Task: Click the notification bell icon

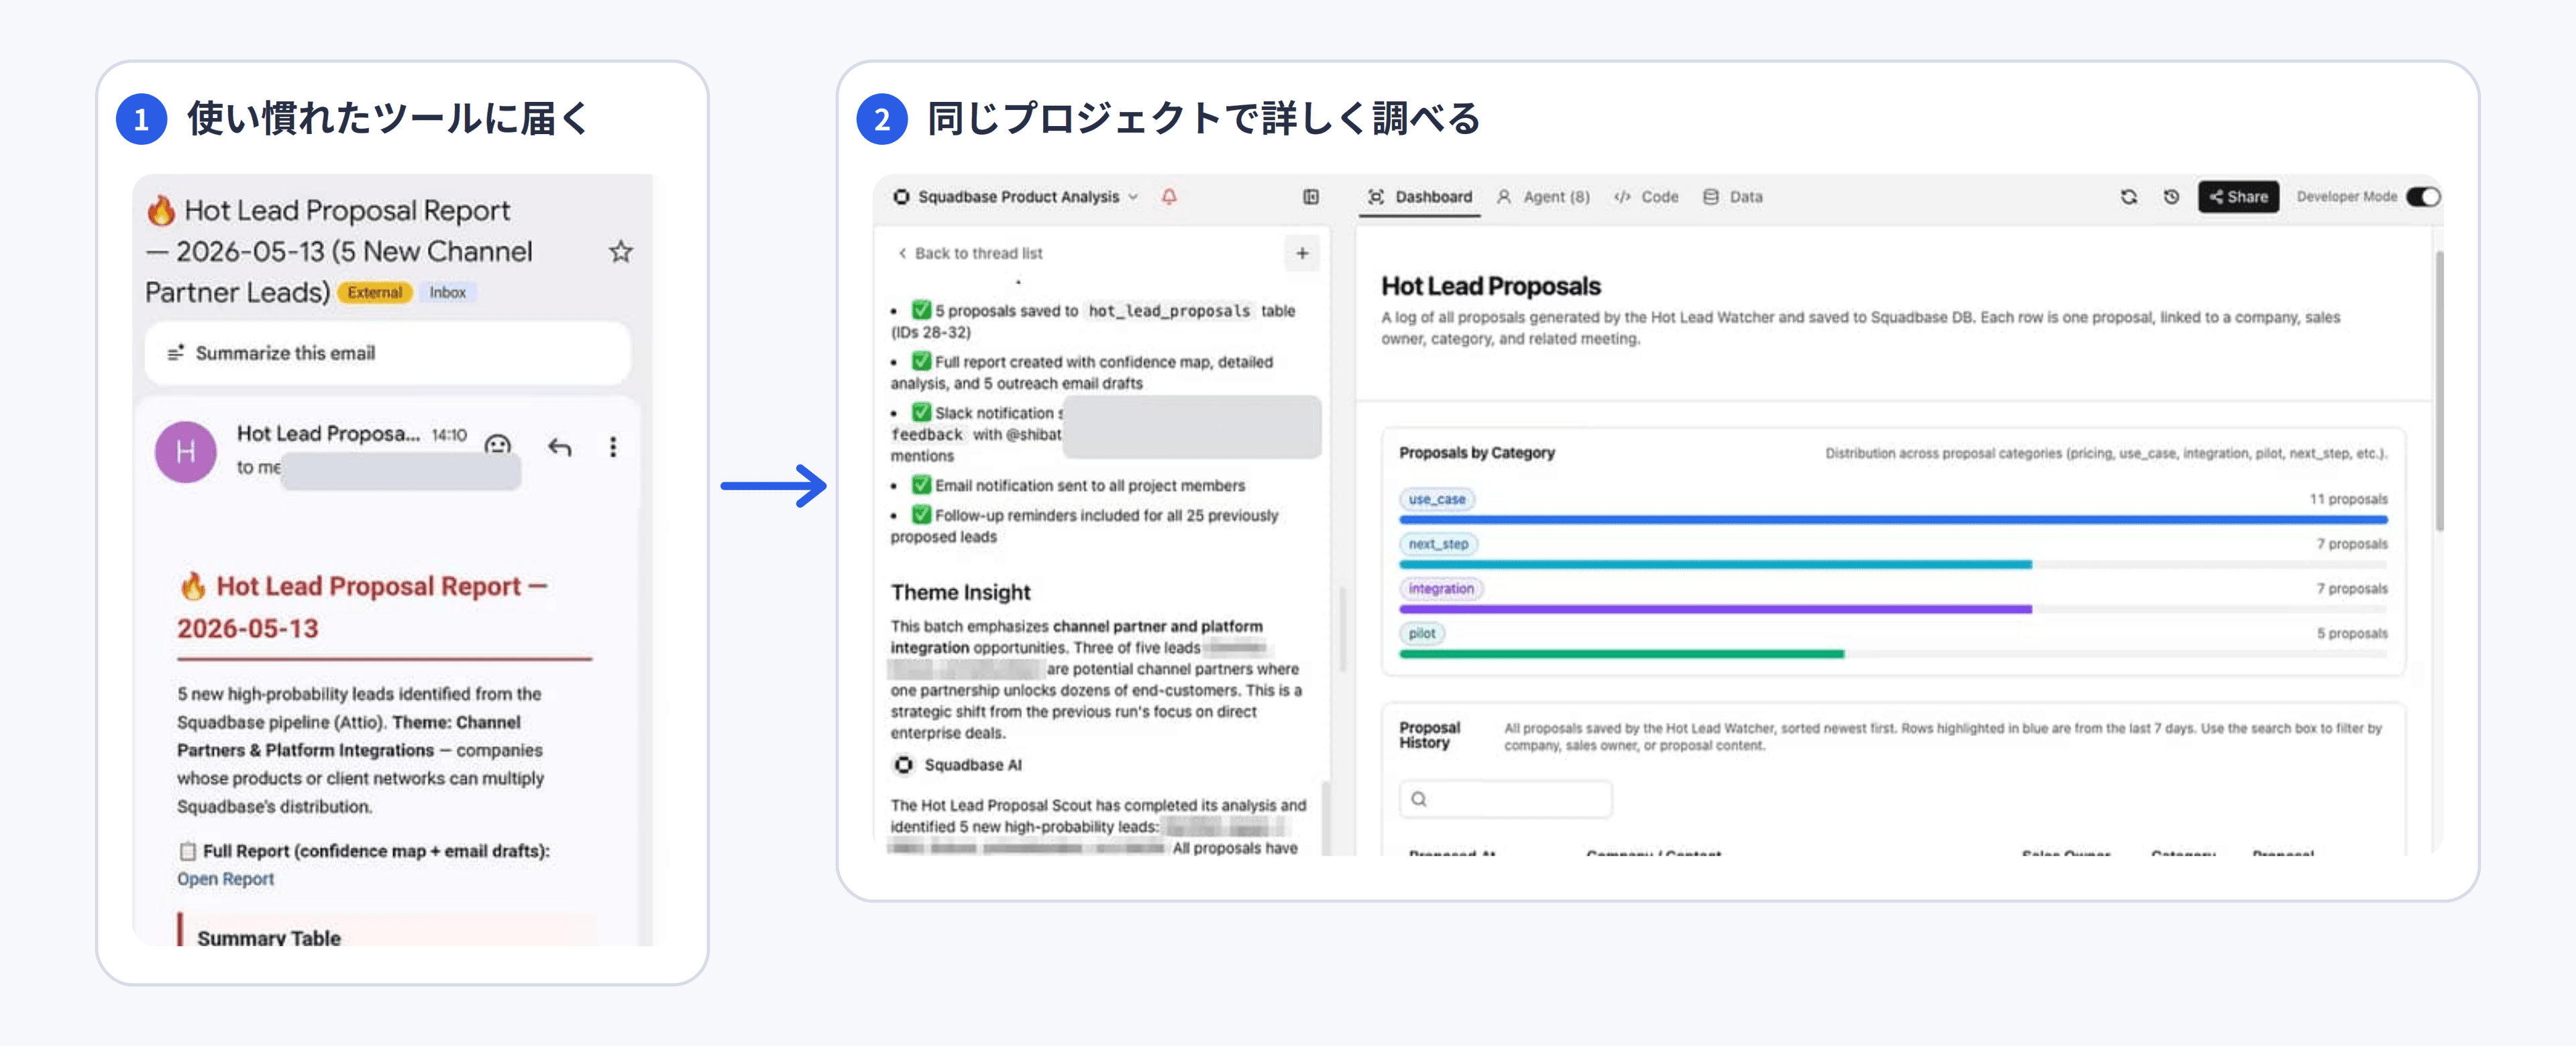Action: 1169,197
